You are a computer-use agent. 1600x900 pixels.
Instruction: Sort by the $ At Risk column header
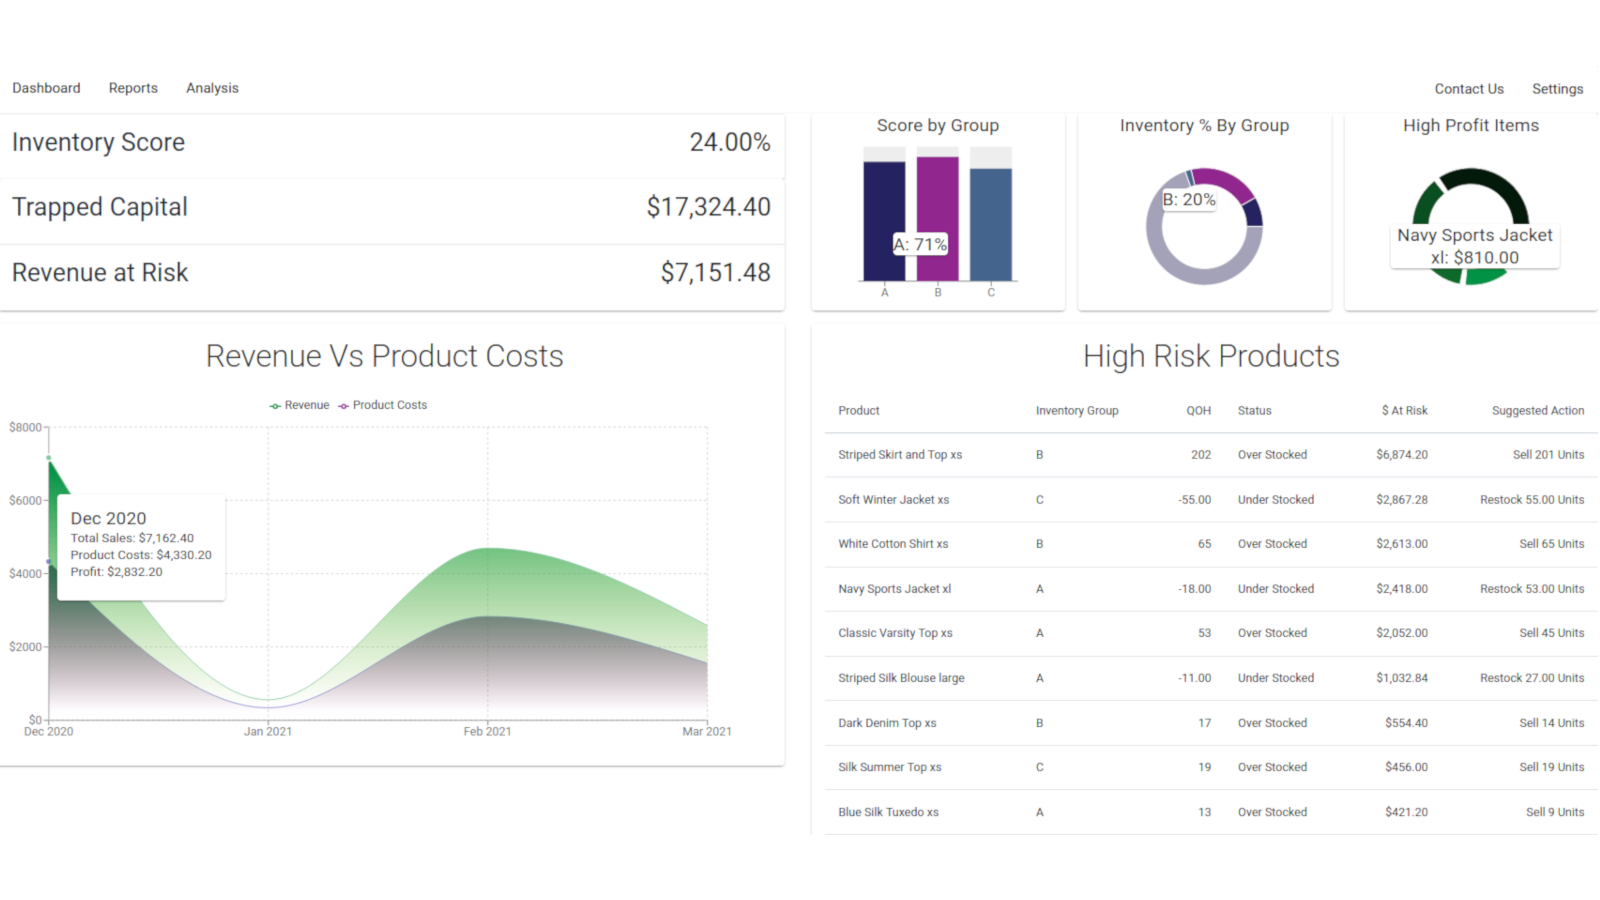pyautogui.click(x=1405, y=411)
